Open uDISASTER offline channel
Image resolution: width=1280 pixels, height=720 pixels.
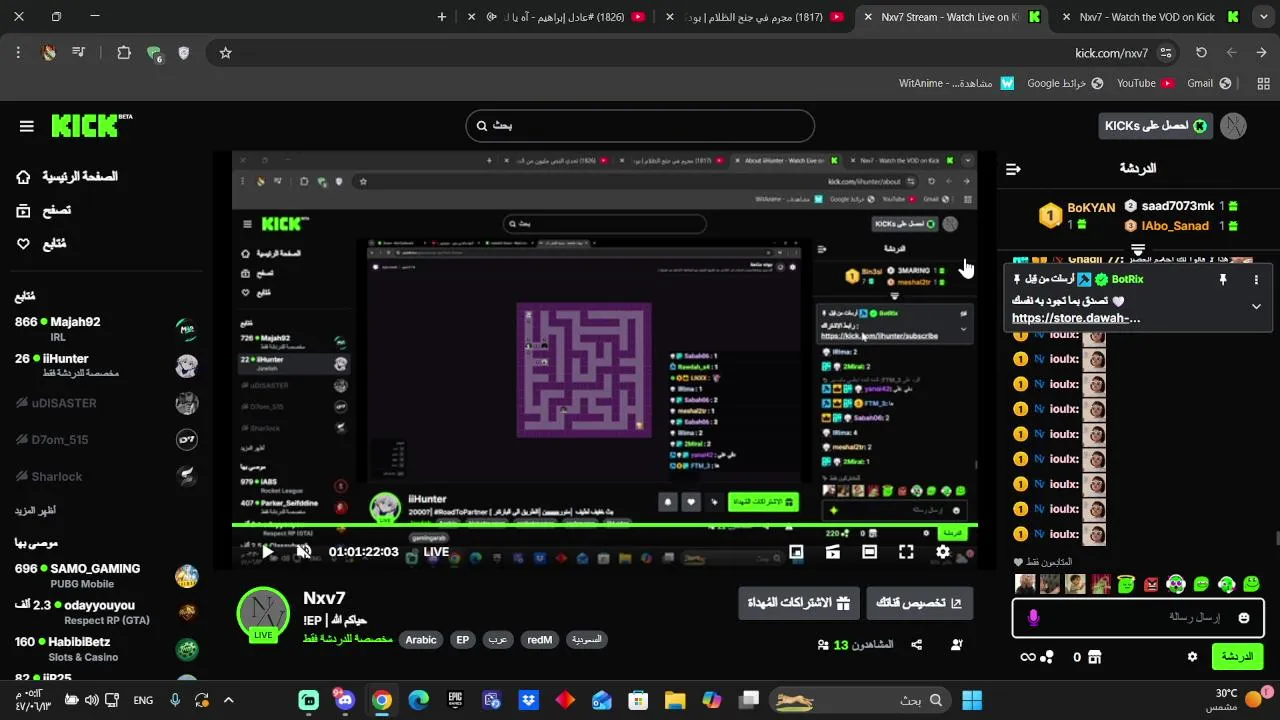pyautogui.click(x=106, y=403)
